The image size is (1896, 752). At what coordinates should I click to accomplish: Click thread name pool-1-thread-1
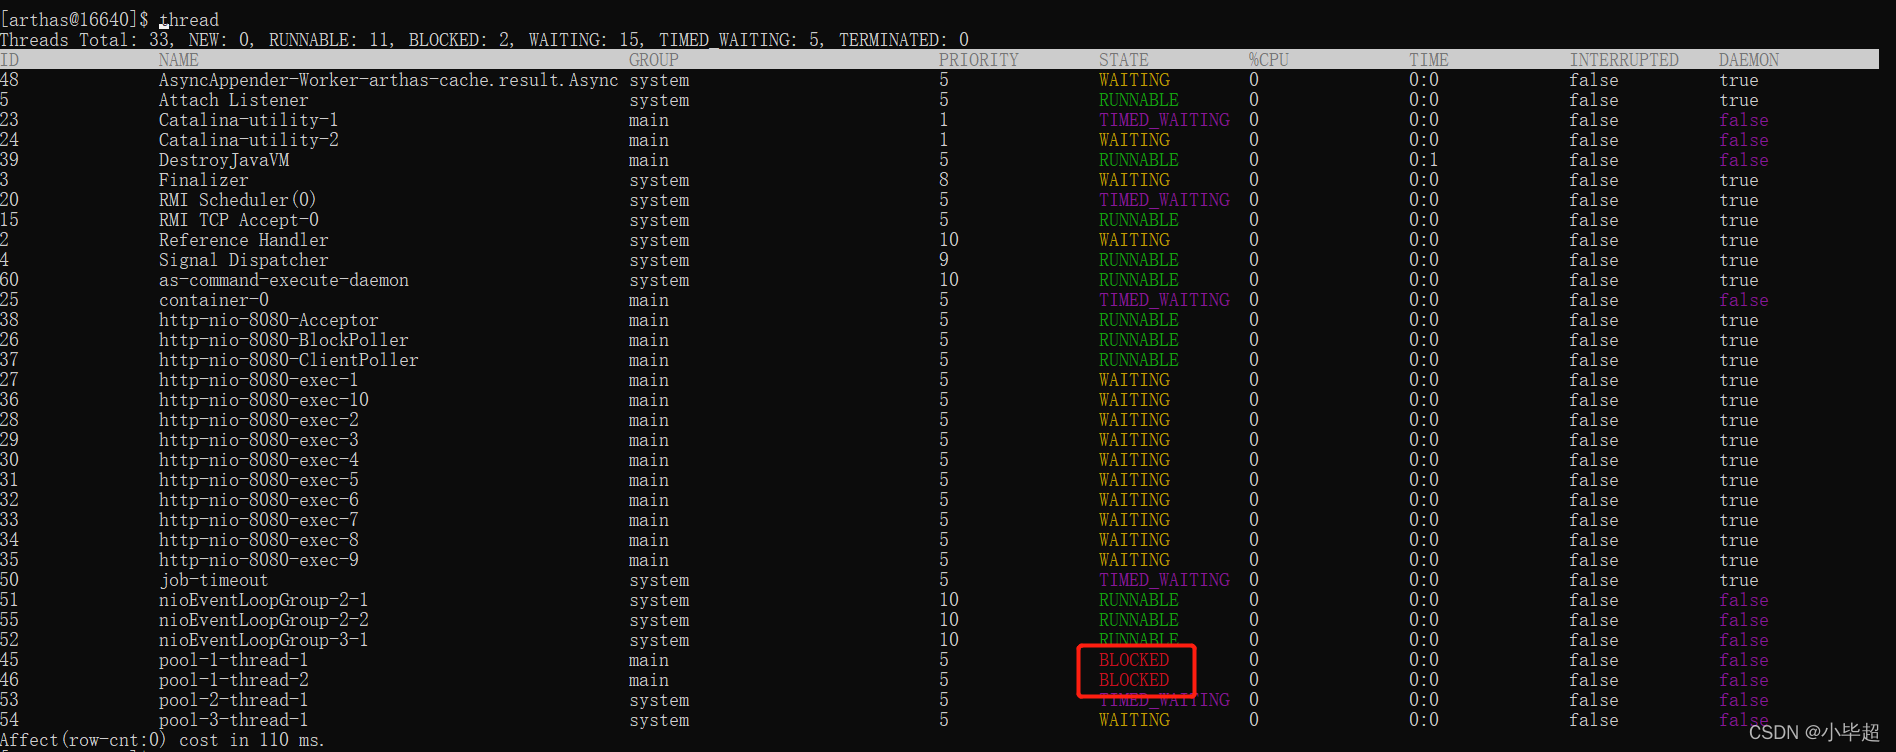click(x=234, y=660)
